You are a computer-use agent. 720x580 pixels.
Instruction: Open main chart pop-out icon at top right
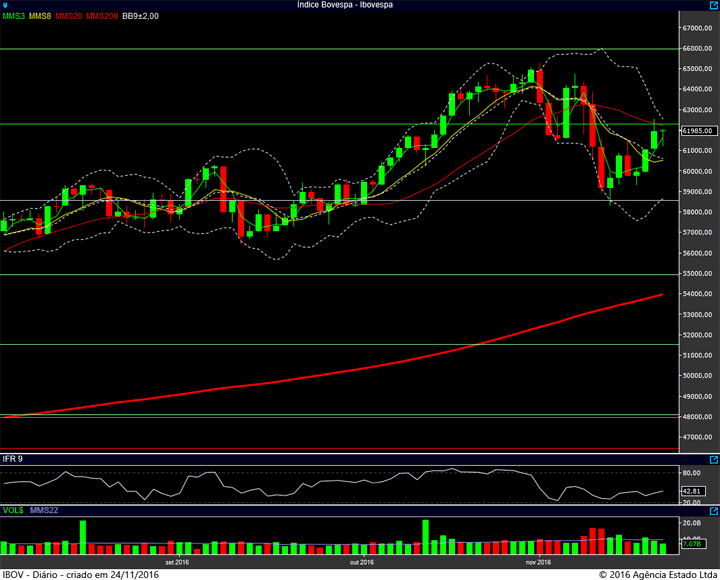click(714, 5)
